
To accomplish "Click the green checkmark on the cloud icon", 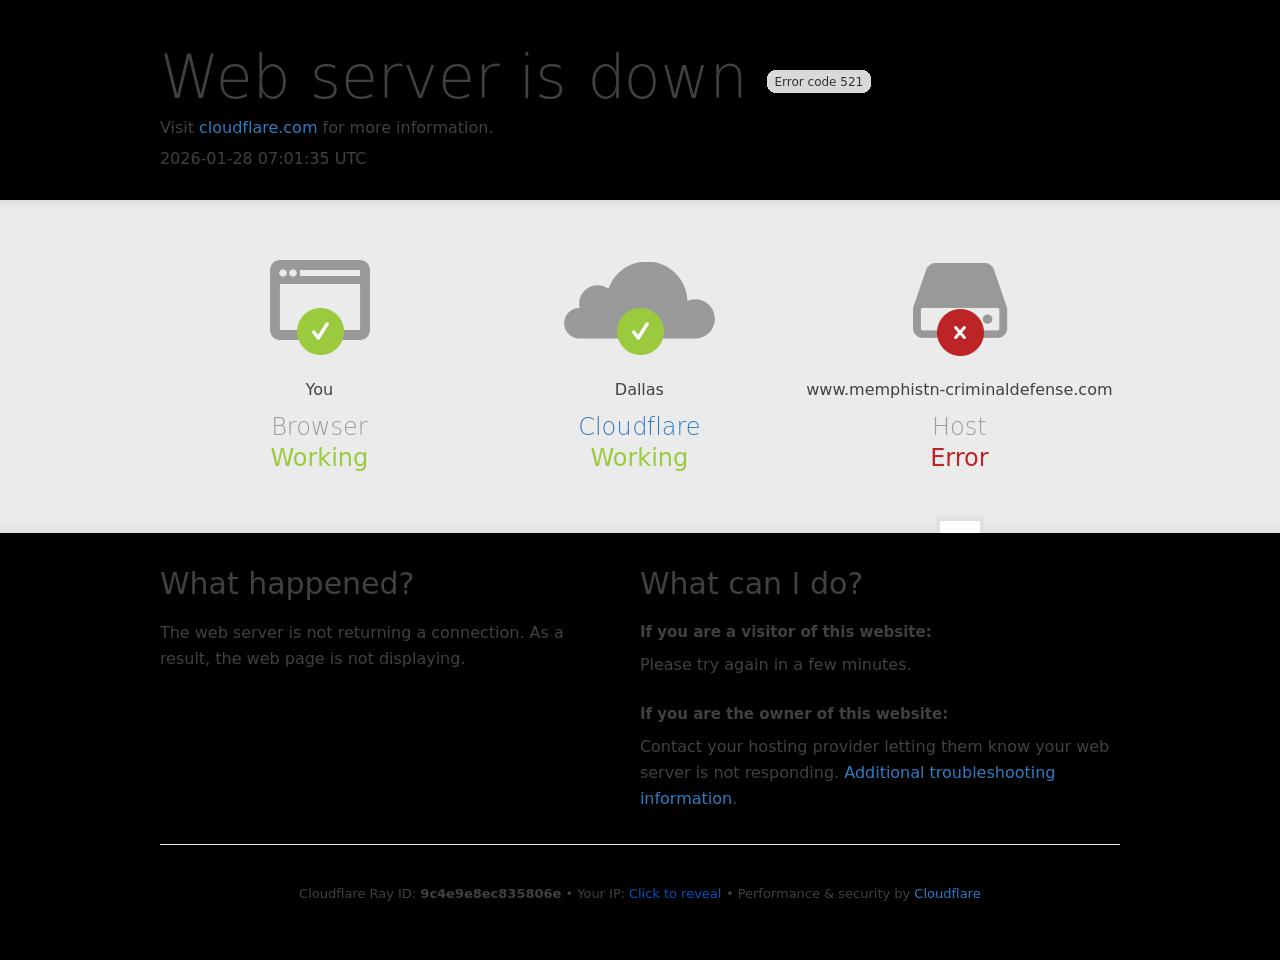I will click(640, 331).
